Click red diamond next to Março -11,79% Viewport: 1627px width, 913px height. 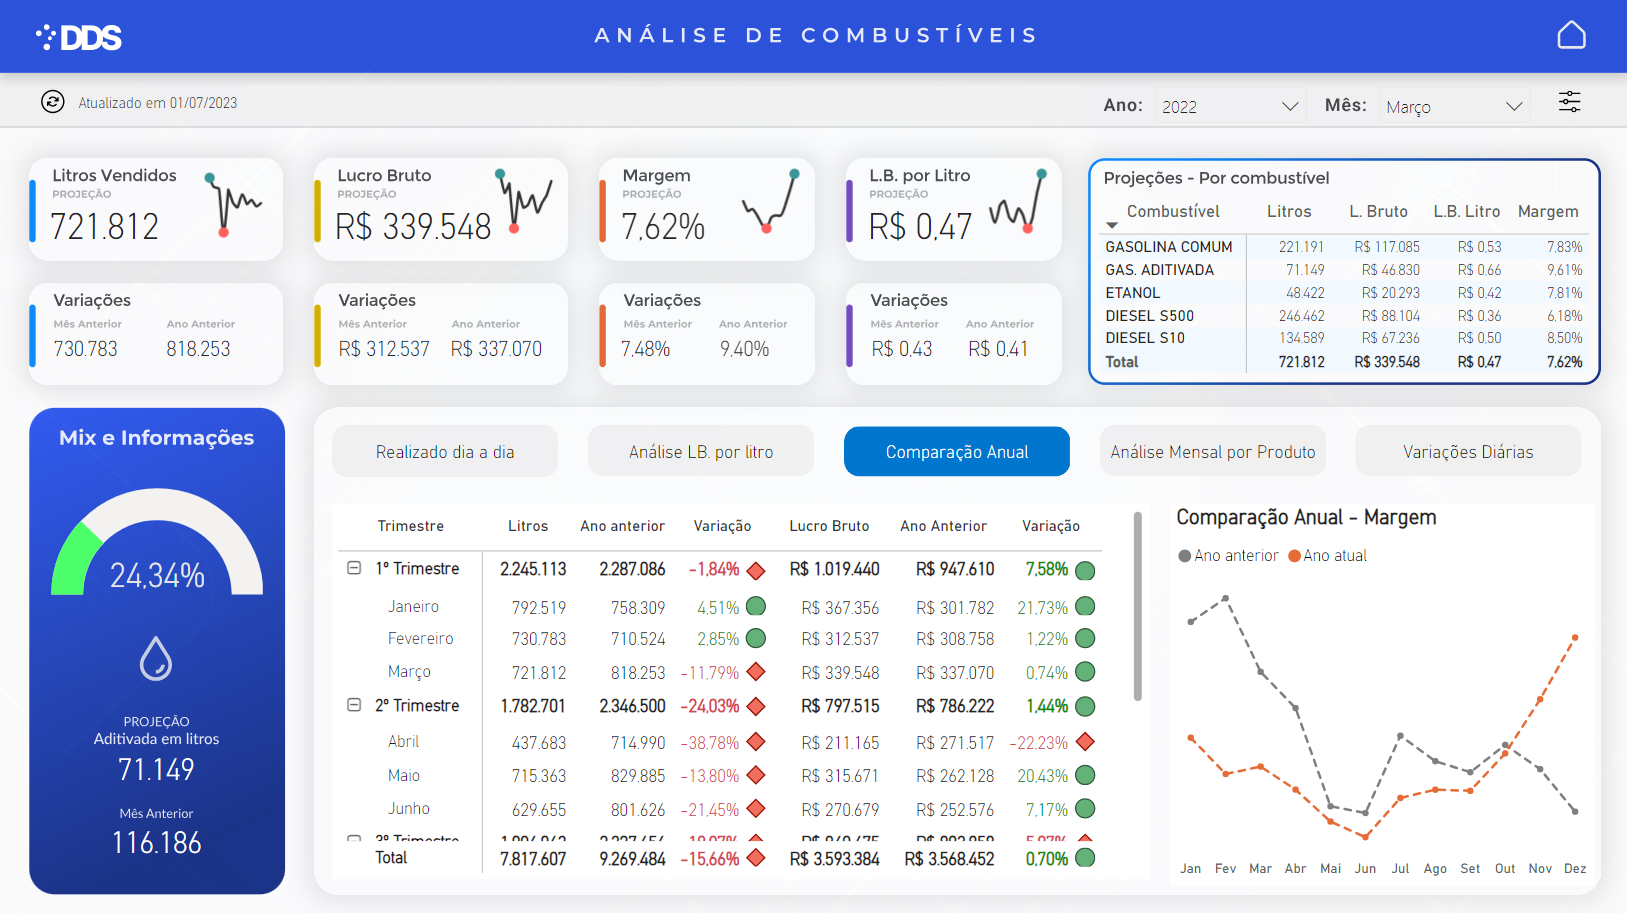(x=756, y=672)
